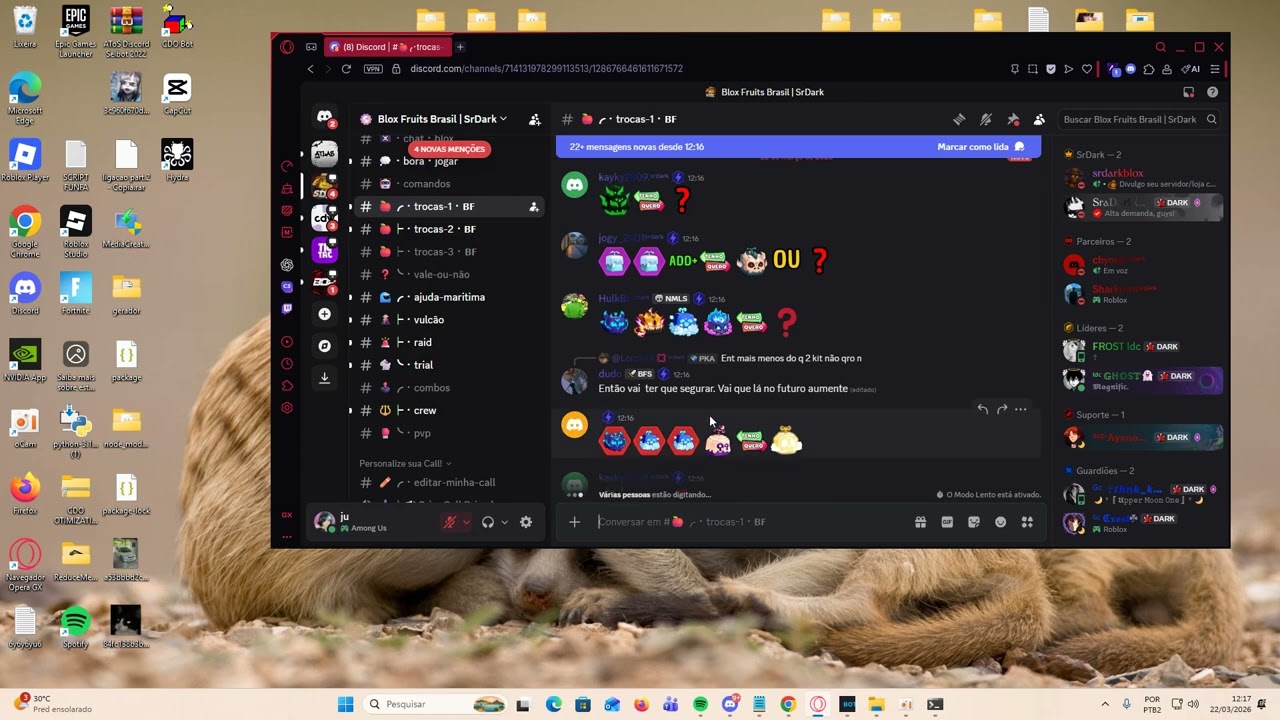This screenshot has height=720, width=1280.
Task: Open vale-ou-não channel
Action: (x=447, y=274)
